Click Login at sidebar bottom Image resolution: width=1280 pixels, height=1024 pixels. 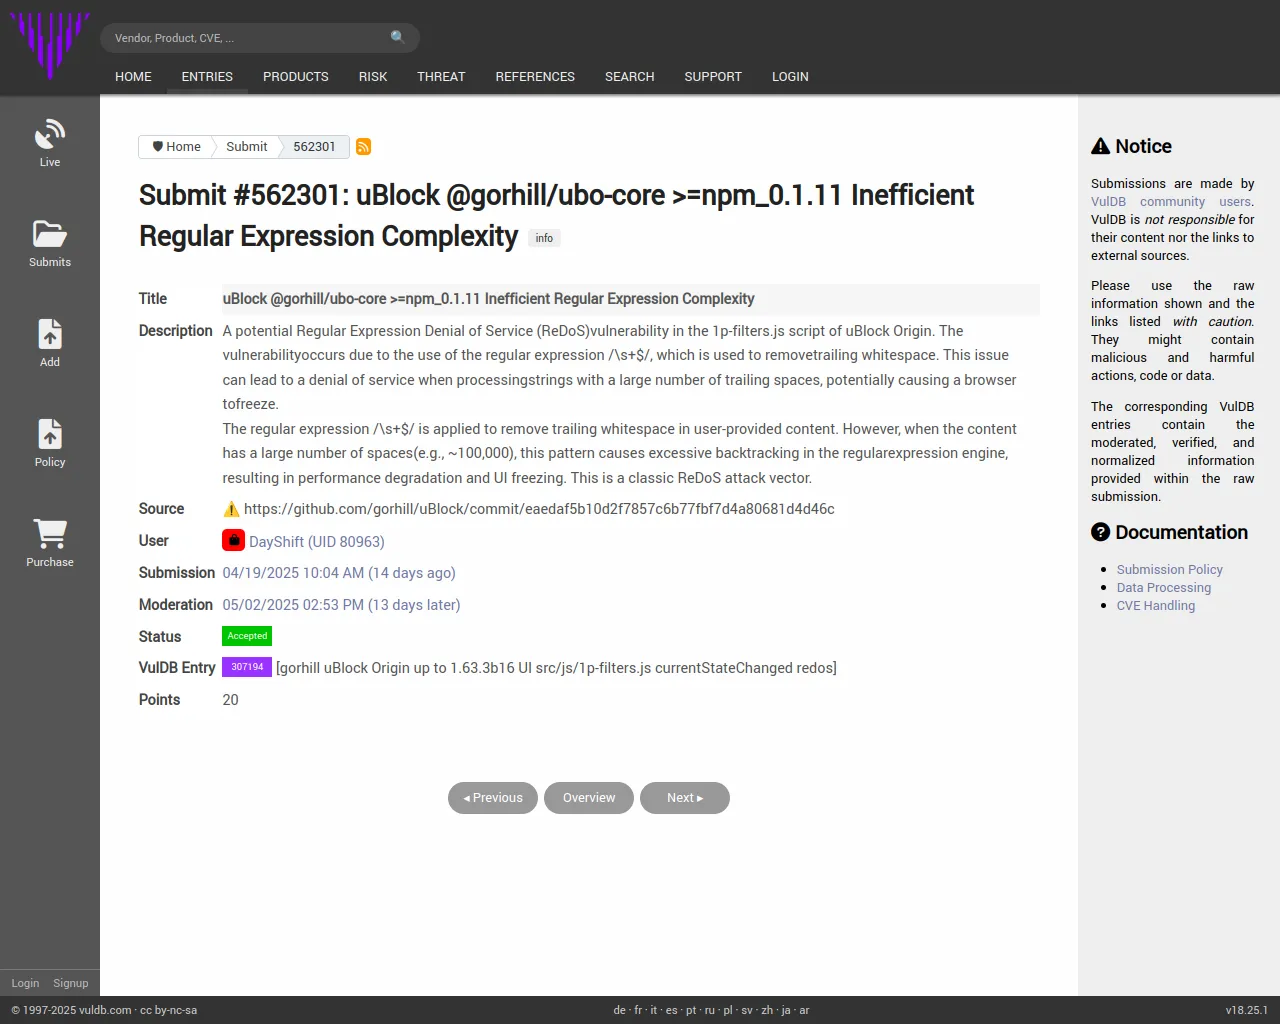pos(25,983)
